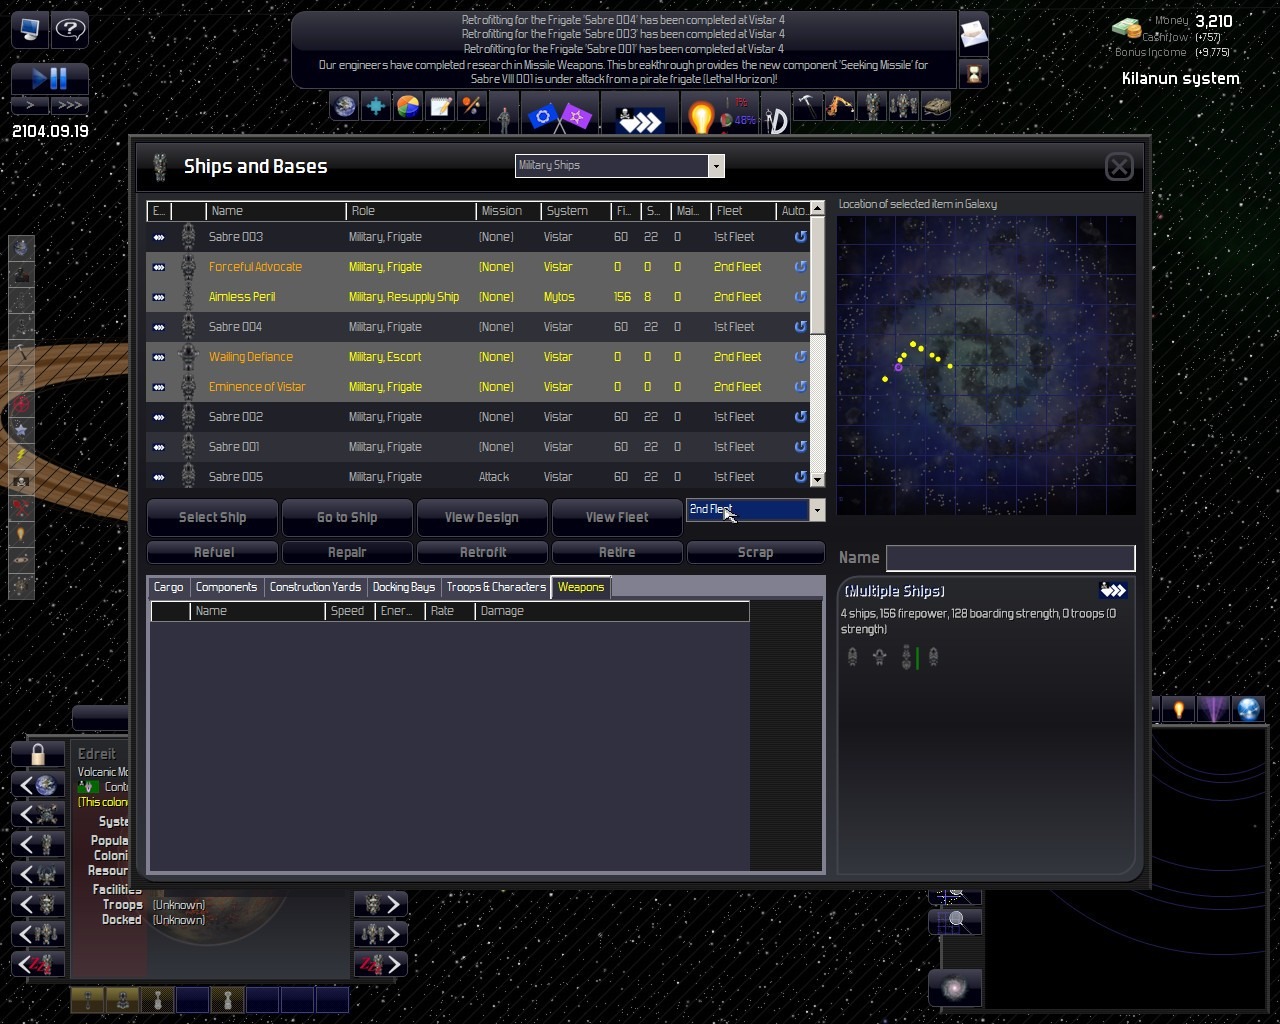This screenshot has height=1024, width=1280.
Task: Toggle automation for Sabre 003
Action: (800, 237)
